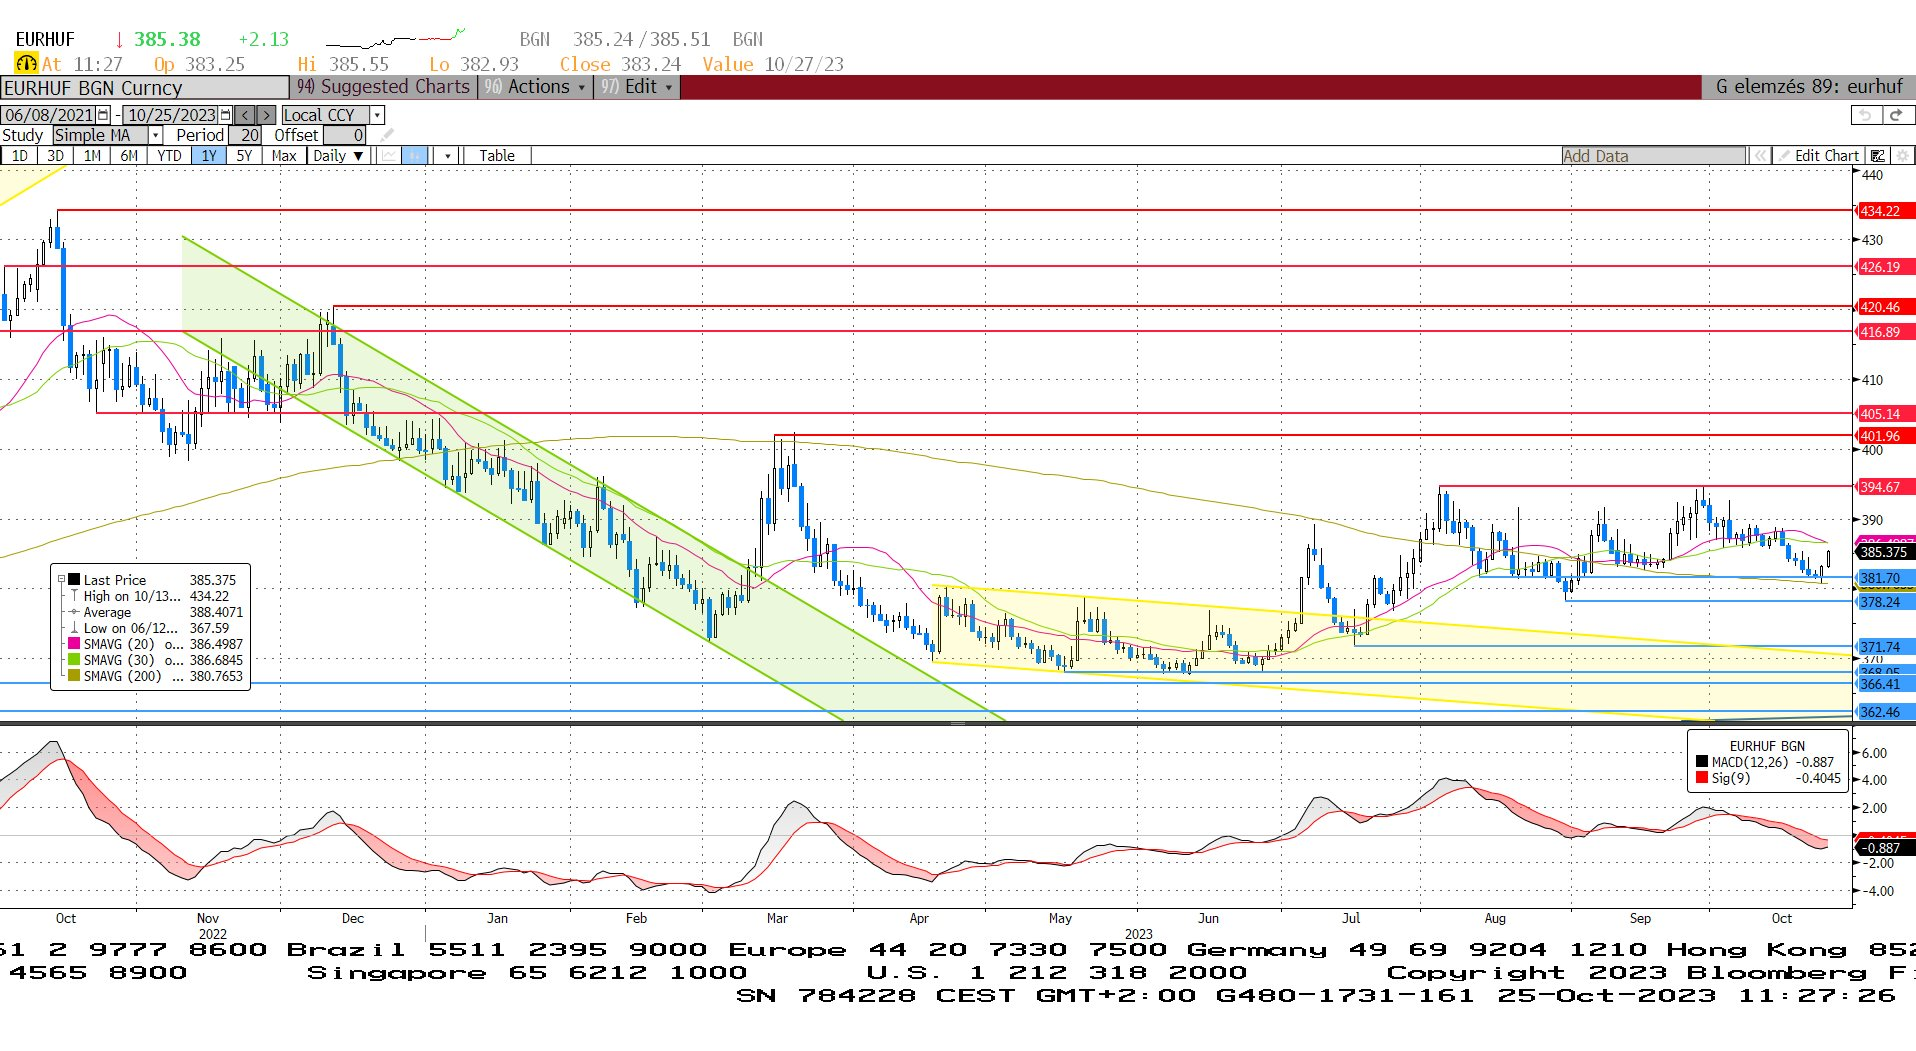The height and width of the screenshot is (1051, 1916).
Task: Click the 420.46 red price level label
Action: tap(1885, 307)
